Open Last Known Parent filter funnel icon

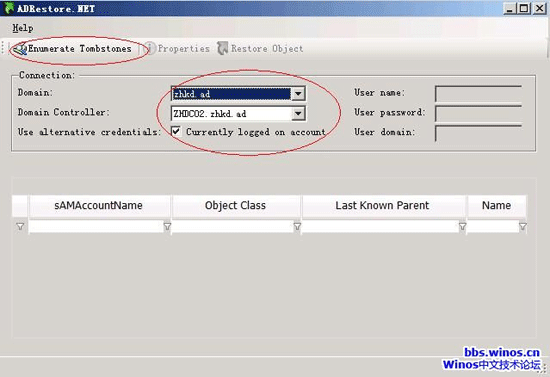click(463, 227)
